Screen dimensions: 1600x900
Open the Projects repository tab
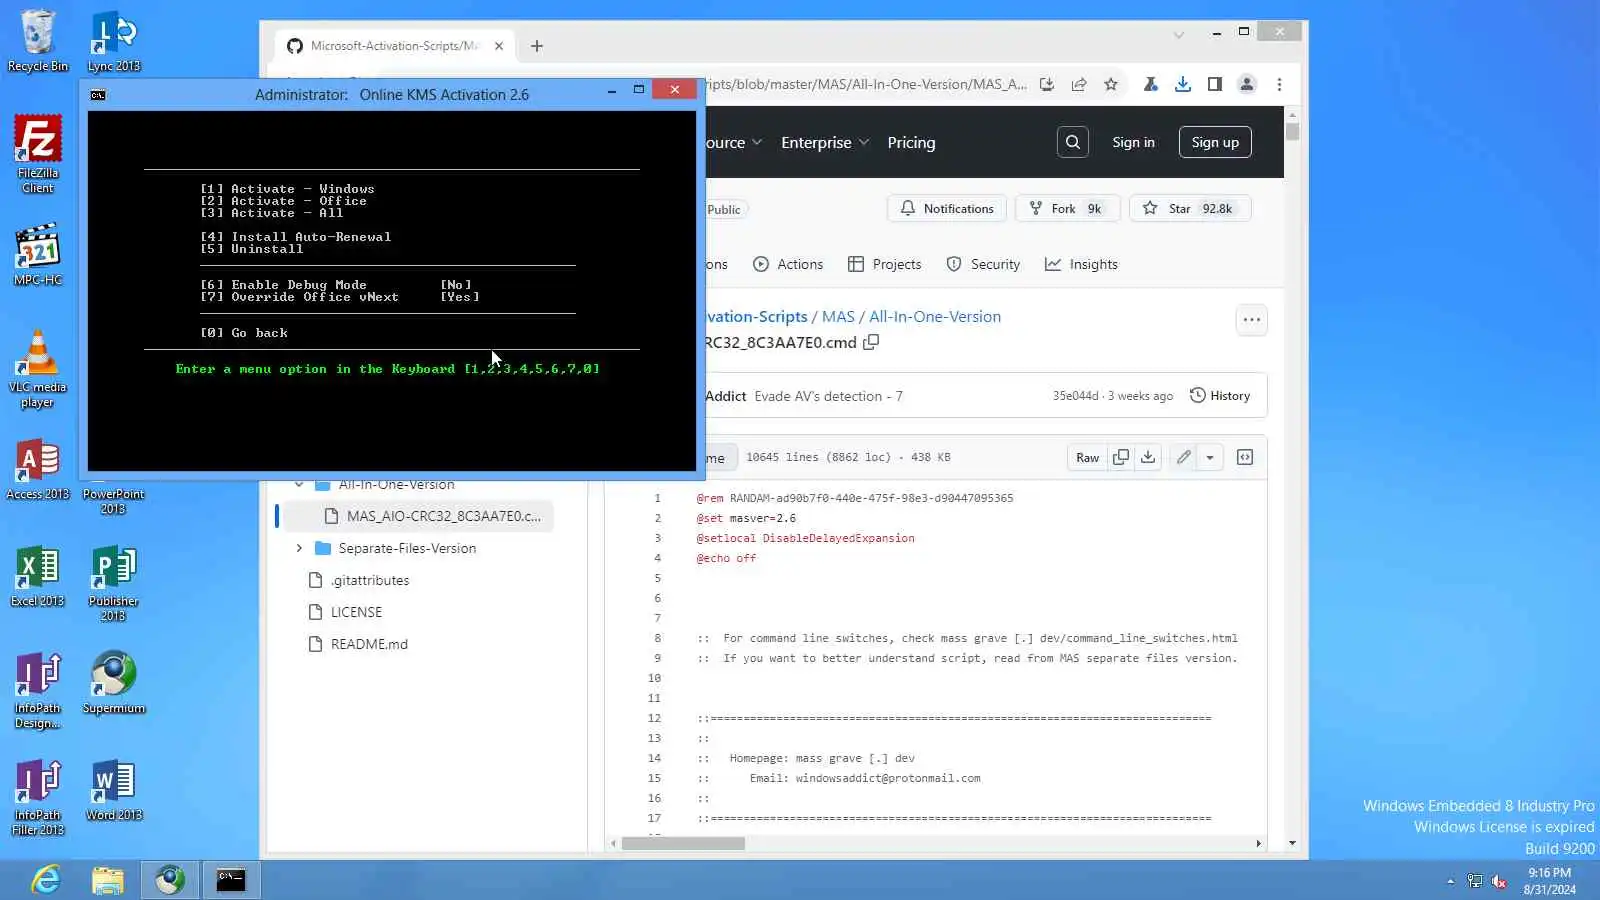pos(885,264)
